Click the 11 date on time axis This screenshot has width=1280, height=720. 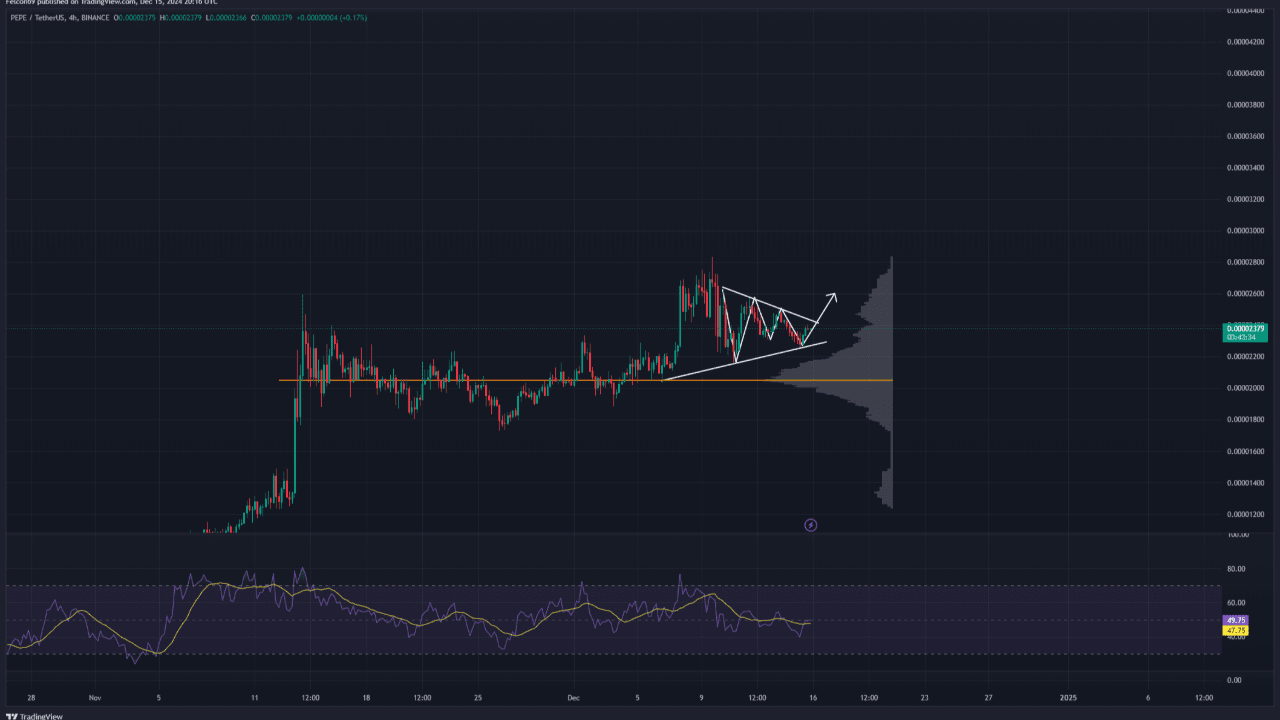[254, 698]
